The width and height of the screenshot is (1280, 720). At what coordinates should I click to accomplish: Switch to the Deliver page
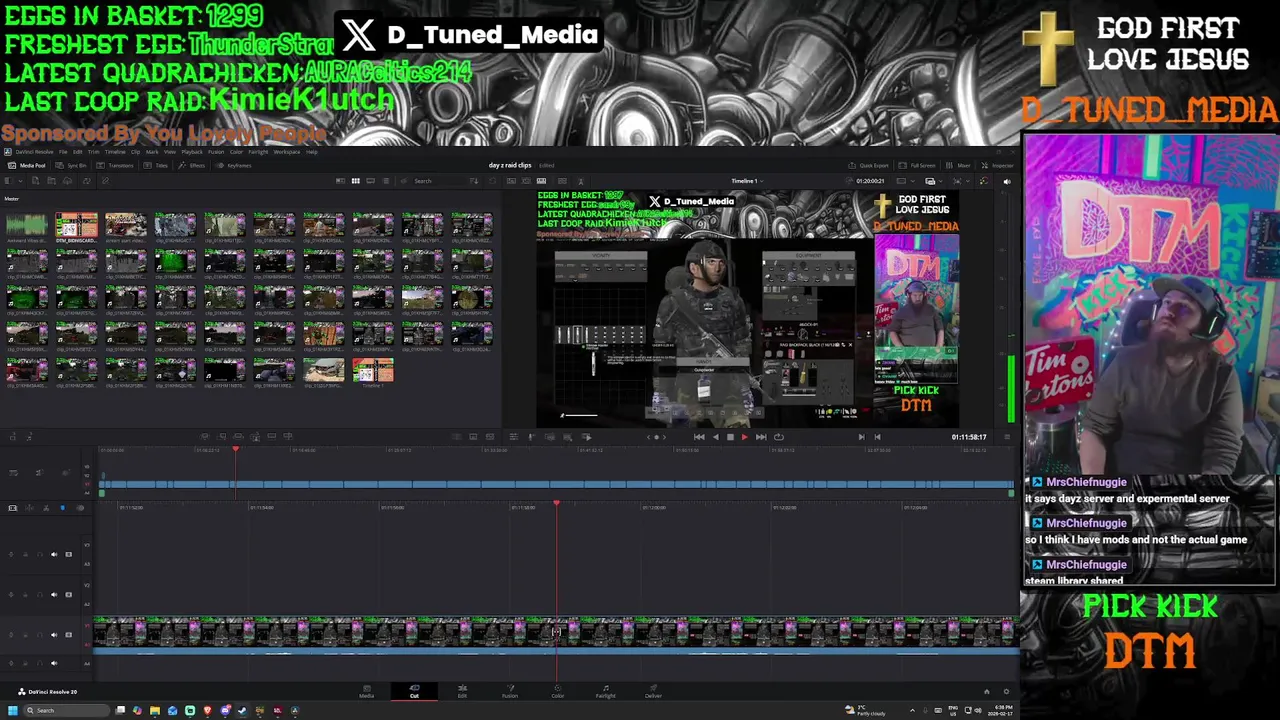[x=654, y=692]
